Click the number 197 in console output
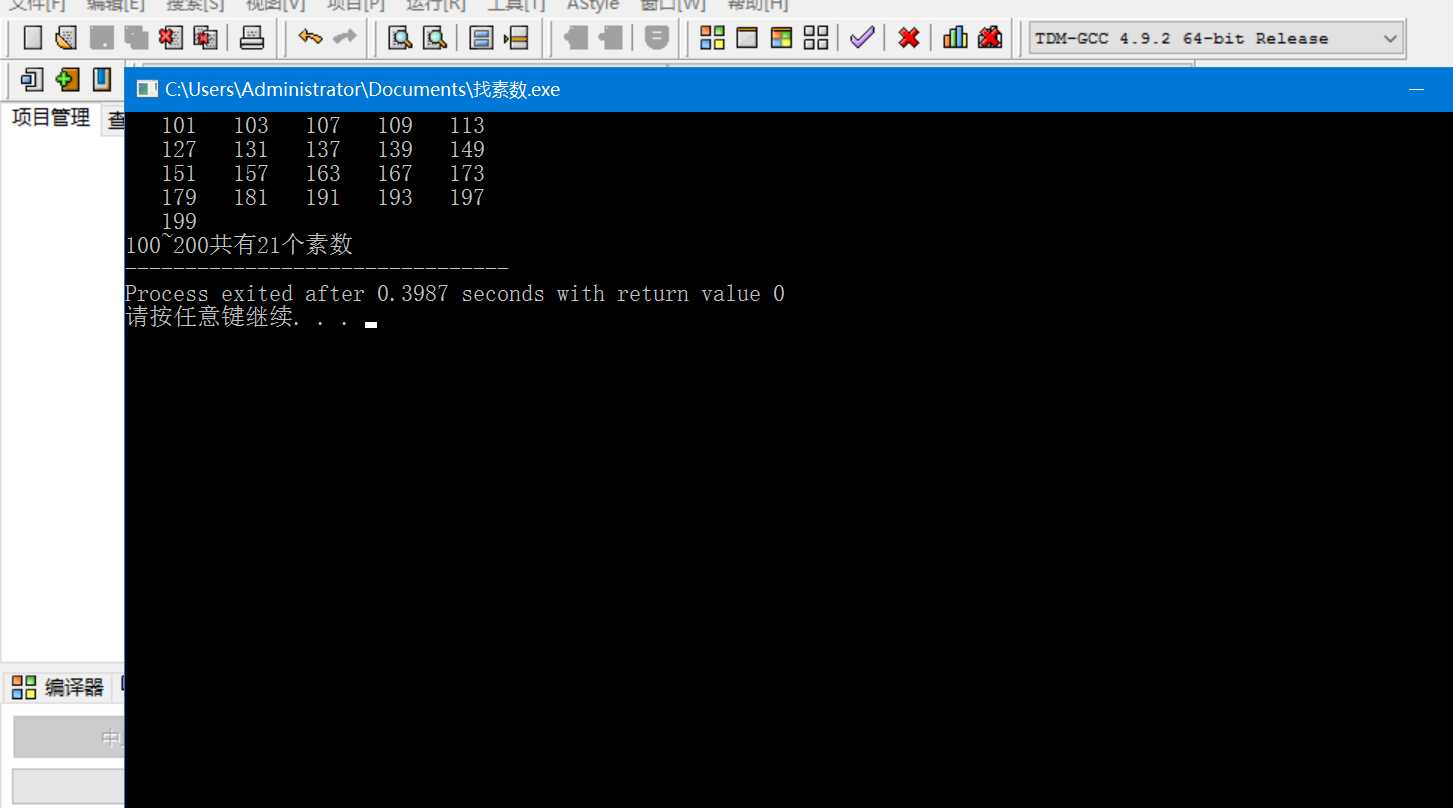 (x=467, y=198)
